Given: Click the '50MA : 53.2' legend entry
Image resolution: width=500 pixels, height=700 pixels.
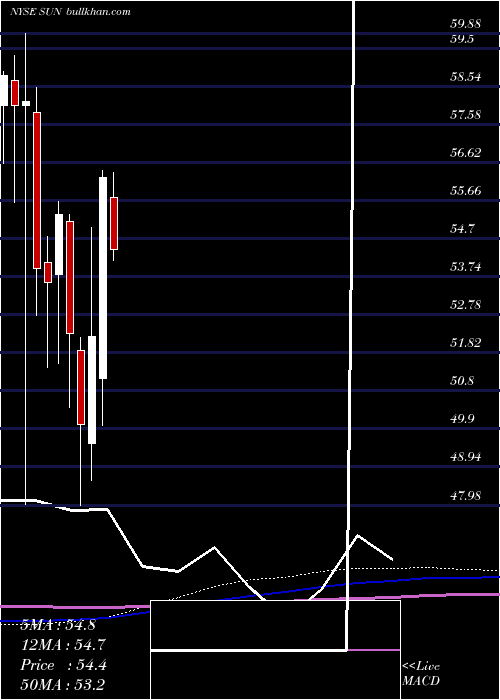Looking at the screenshot, I should pos(63,684).
